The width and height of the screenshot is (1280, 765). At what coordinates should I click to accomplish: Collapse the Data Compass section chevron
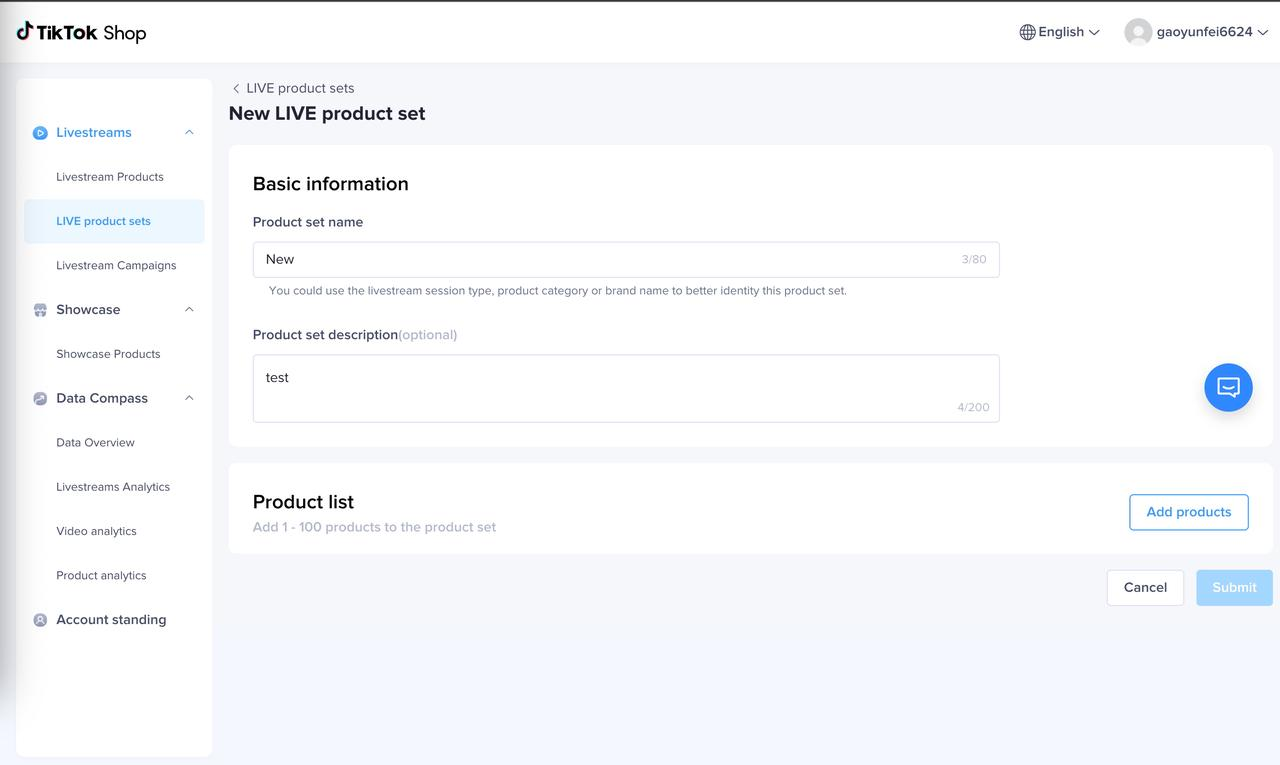189,398
